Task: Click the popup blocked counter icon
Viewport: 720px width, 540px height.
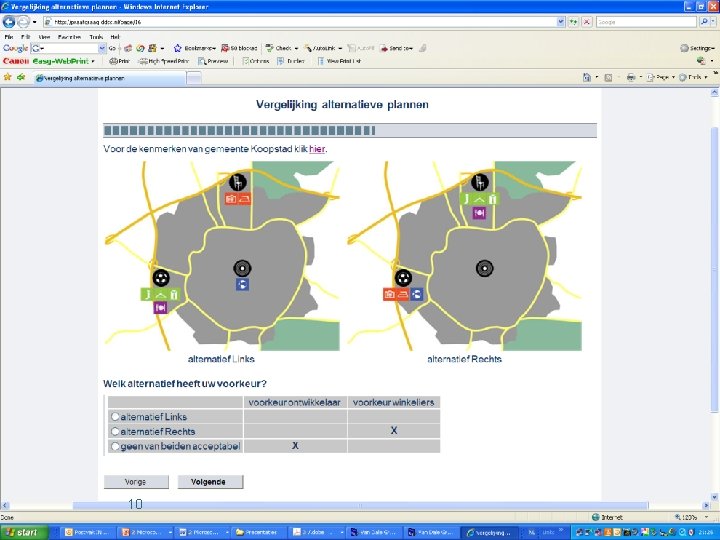Action: click(x=239, y=48)
